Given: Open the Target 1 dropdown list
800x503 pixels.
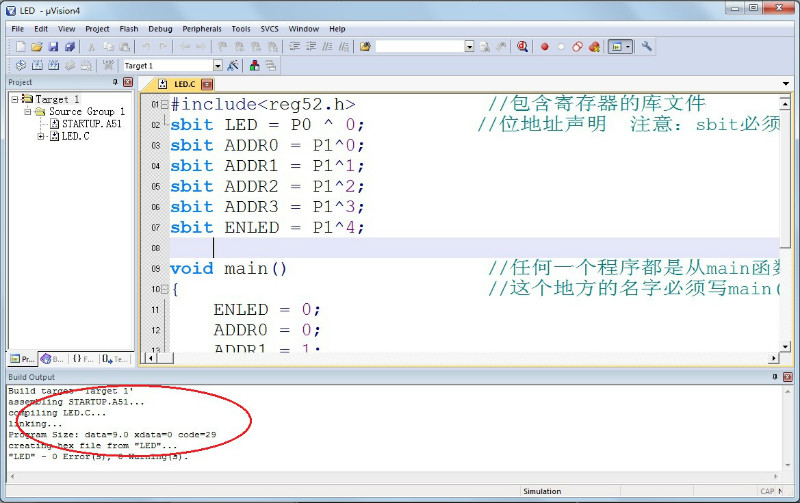Looking at the screenshot, I should point(219,66).
